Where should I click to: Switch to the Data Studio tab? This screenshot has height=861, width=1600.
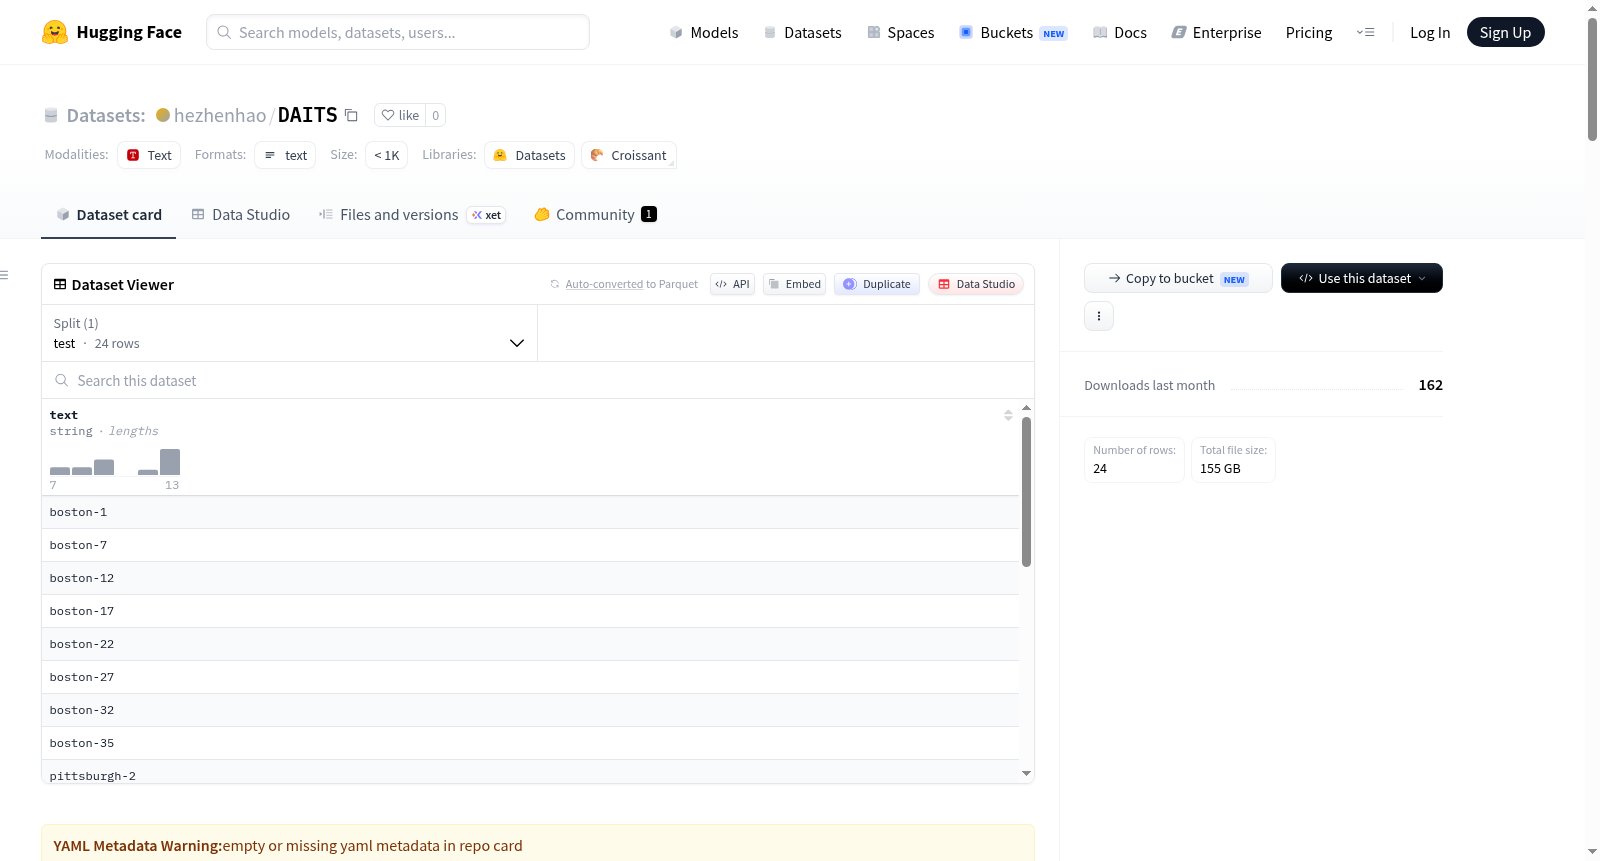tap(241, 215)
